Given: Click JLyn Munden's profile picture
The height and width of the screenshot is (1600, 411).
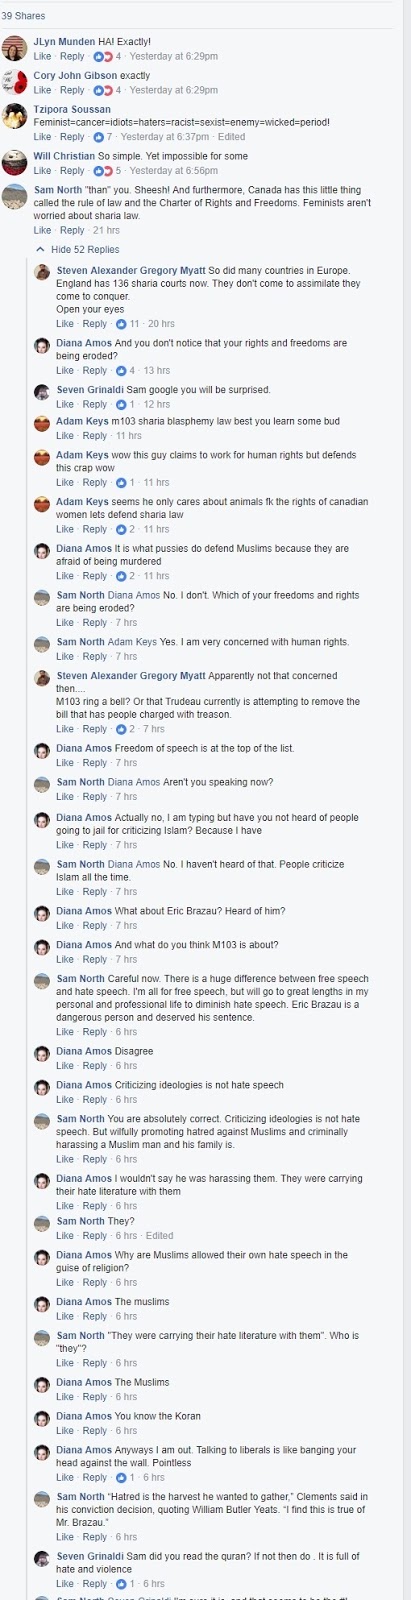Looking at the screenshot, I should pyautogui.click(x=14, y=48).
